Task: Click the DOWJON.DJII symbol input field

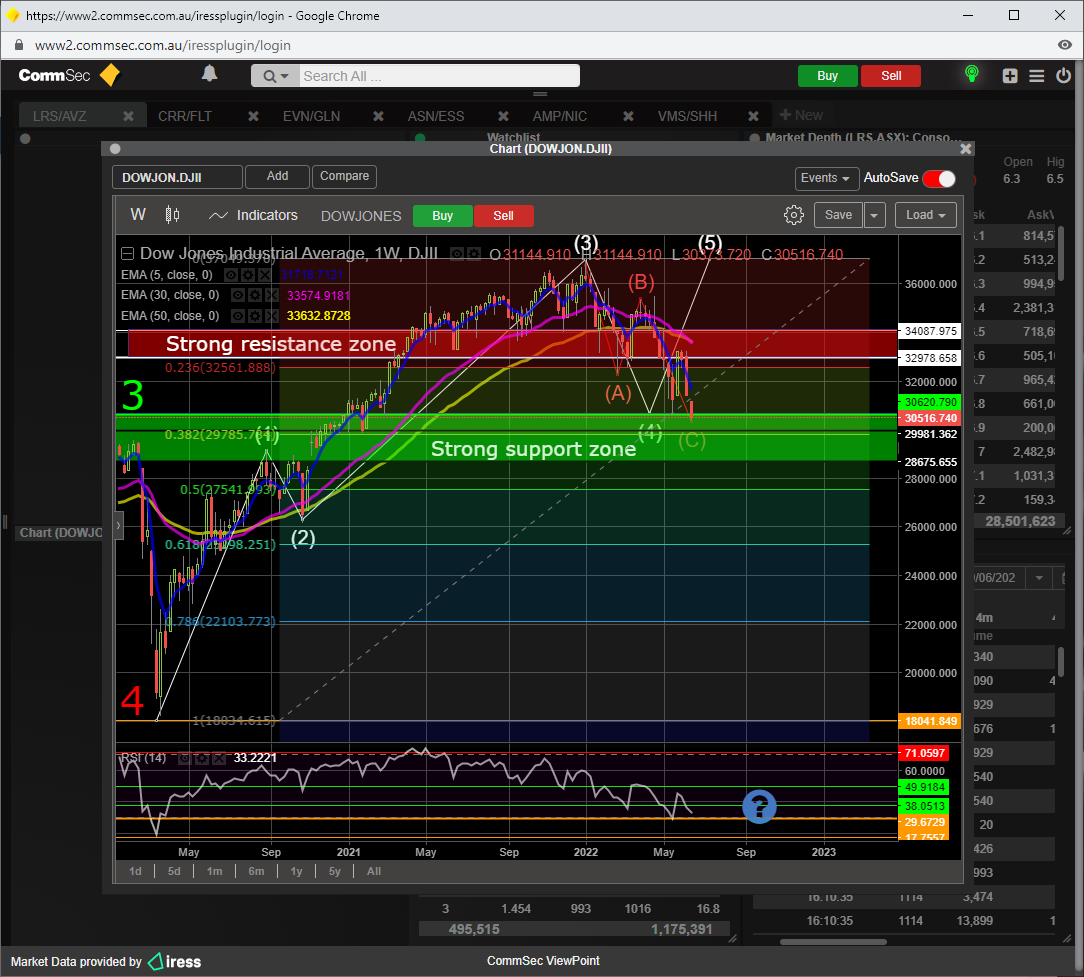Action: [177, 177]
